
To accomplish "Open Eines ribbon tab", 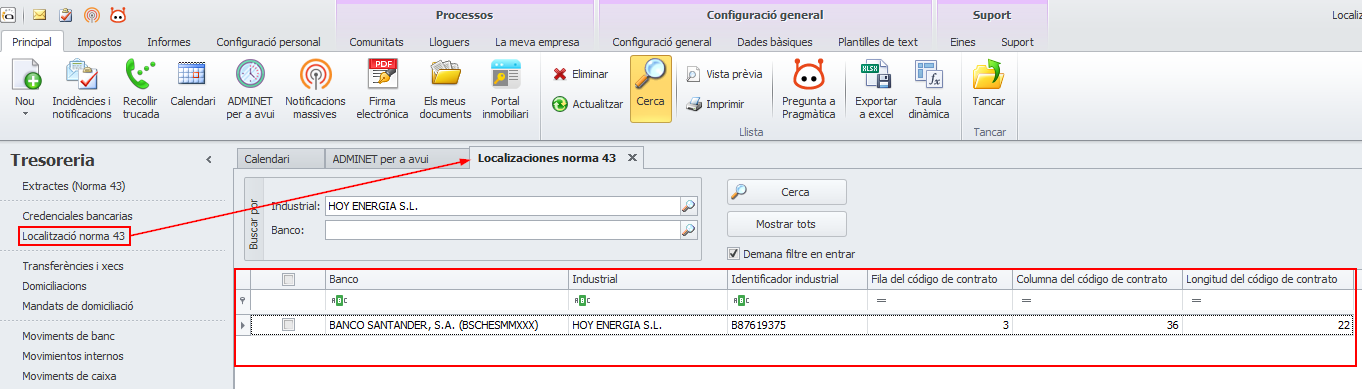I will pyautogui.click(x=963, y=42).
